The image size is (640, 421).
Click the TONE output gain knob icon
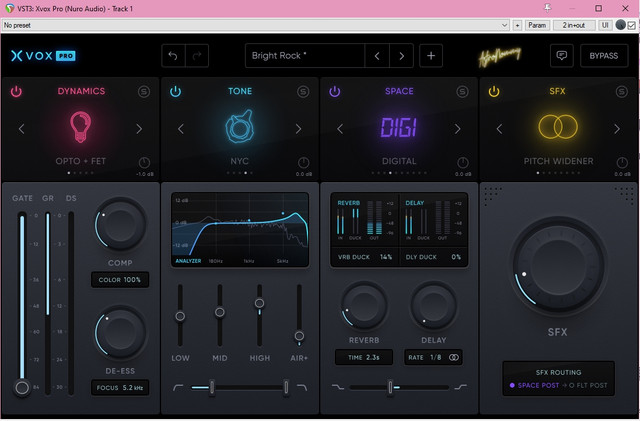pyautogui.click(x=303, y=163)
